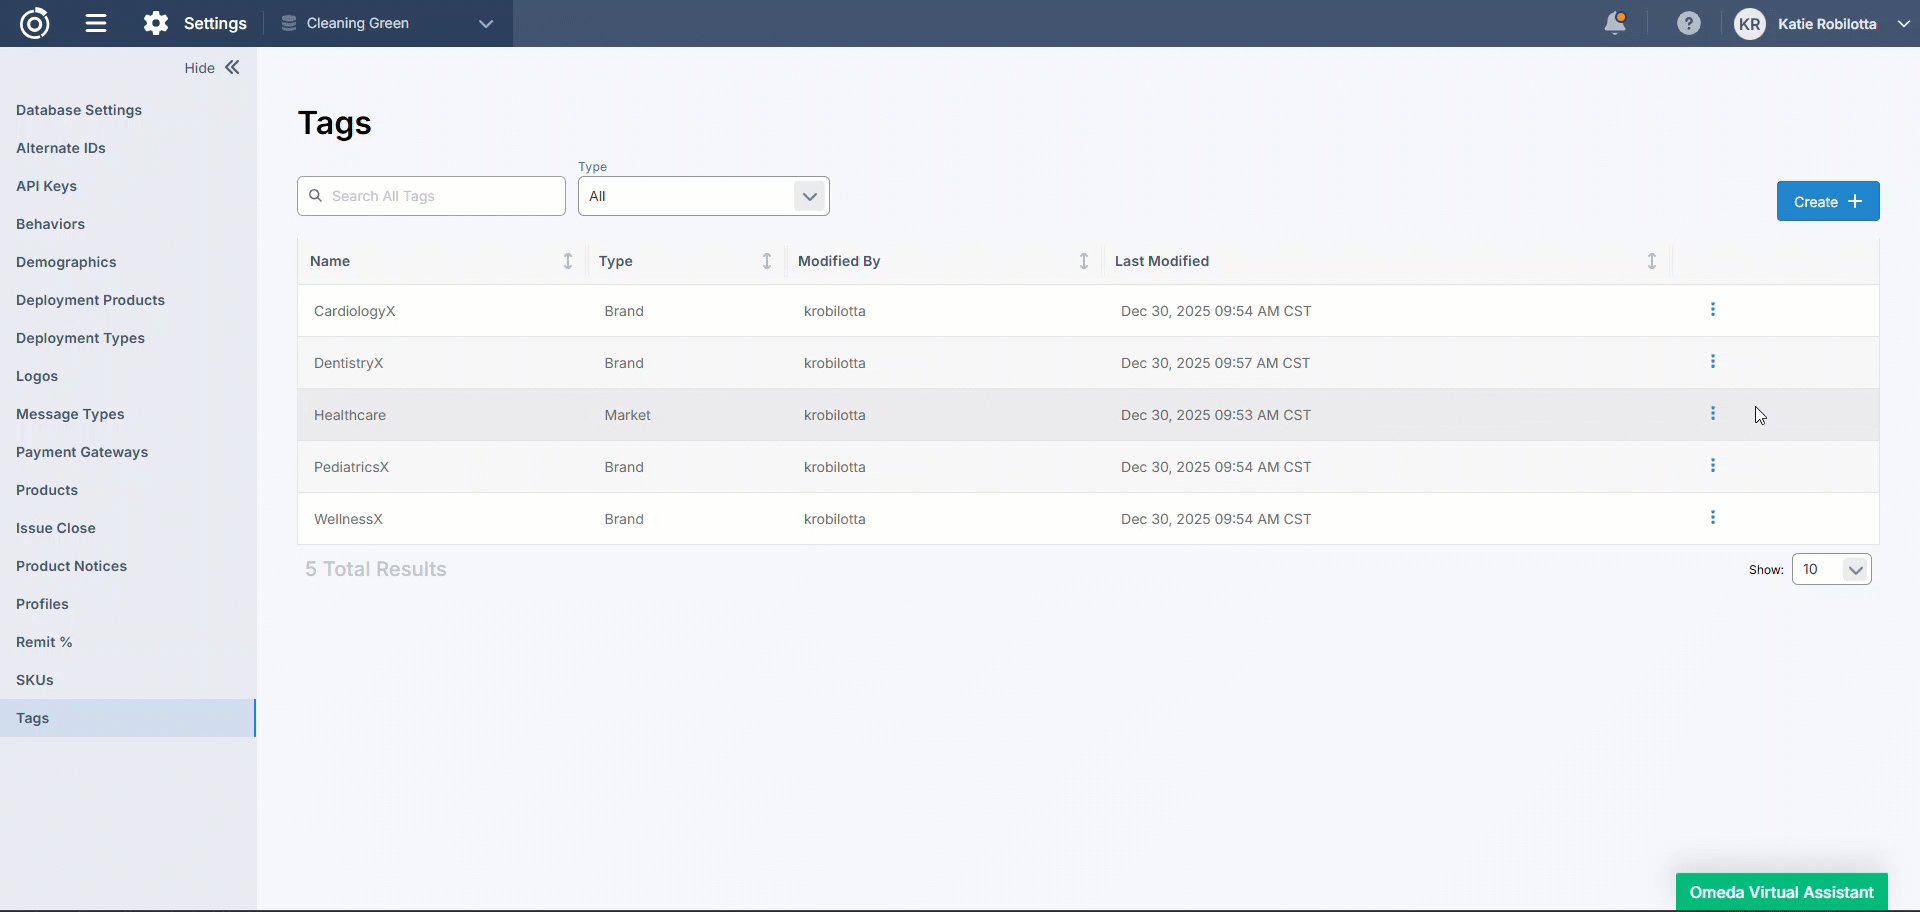Viewport: 1920px width, 912px height.
Task: Open the Cleaning Green database selector
Action: point(387,23)
